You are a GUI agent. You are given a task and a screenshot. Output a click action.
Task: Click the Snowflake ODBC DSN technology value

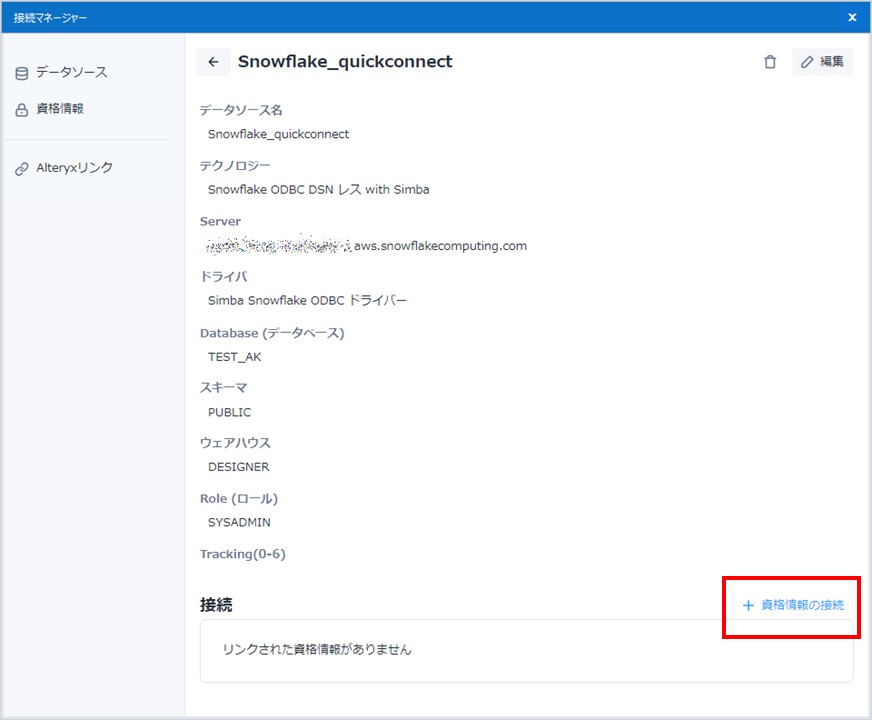tap(318, 189)
